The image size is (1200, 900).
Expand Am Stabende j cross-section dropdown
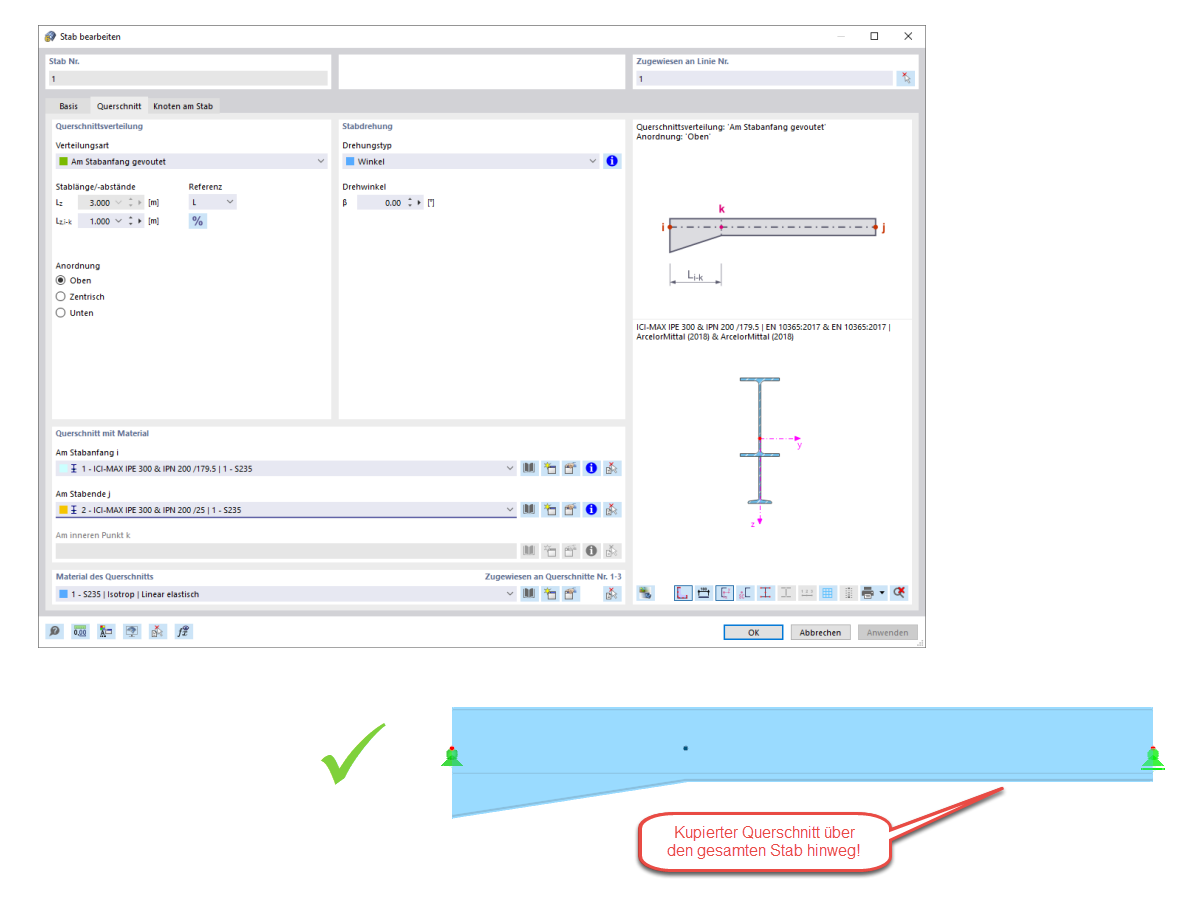click(x=511, y=509)
